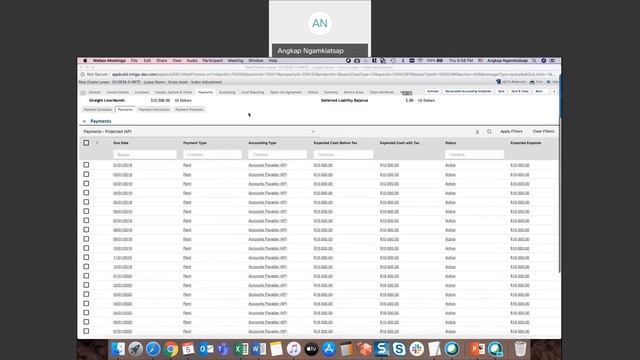Click refresh icon beside Apply Filters
The width and height of the screenshot is (640, 360).
click(x=489, y=131)
